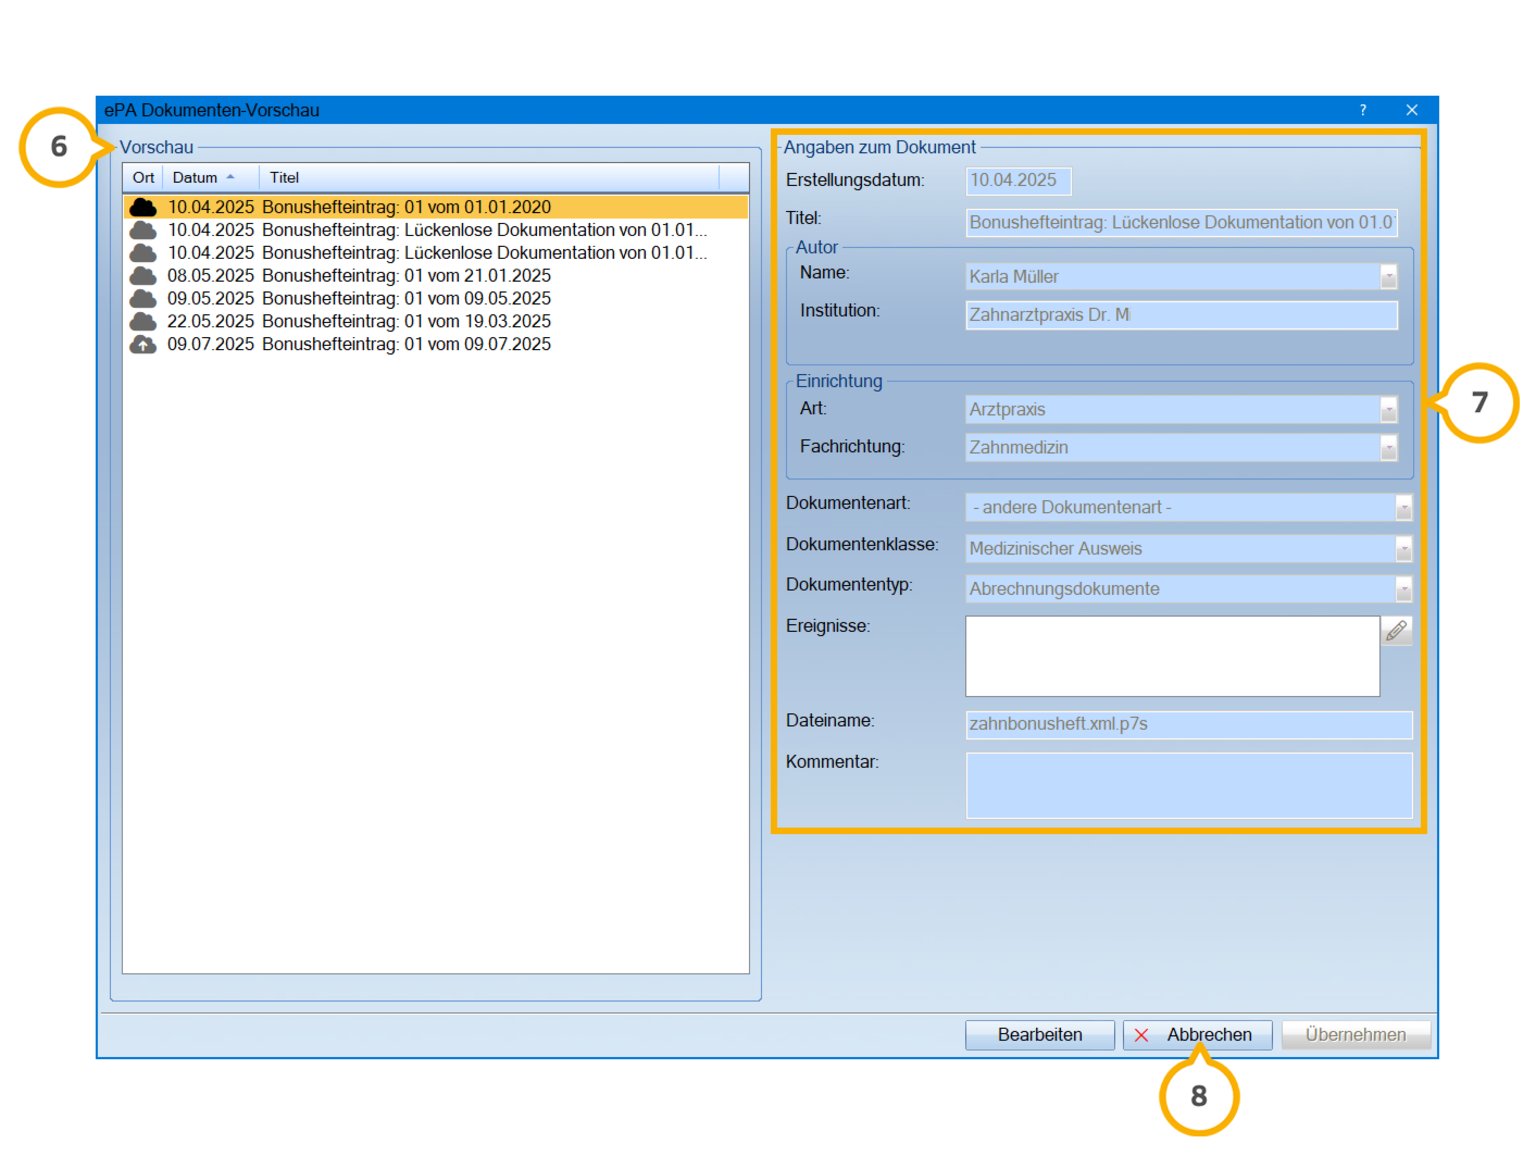
Task: Click cloud icon of 08.05.2025 row
Action: (x=143, y=275)
